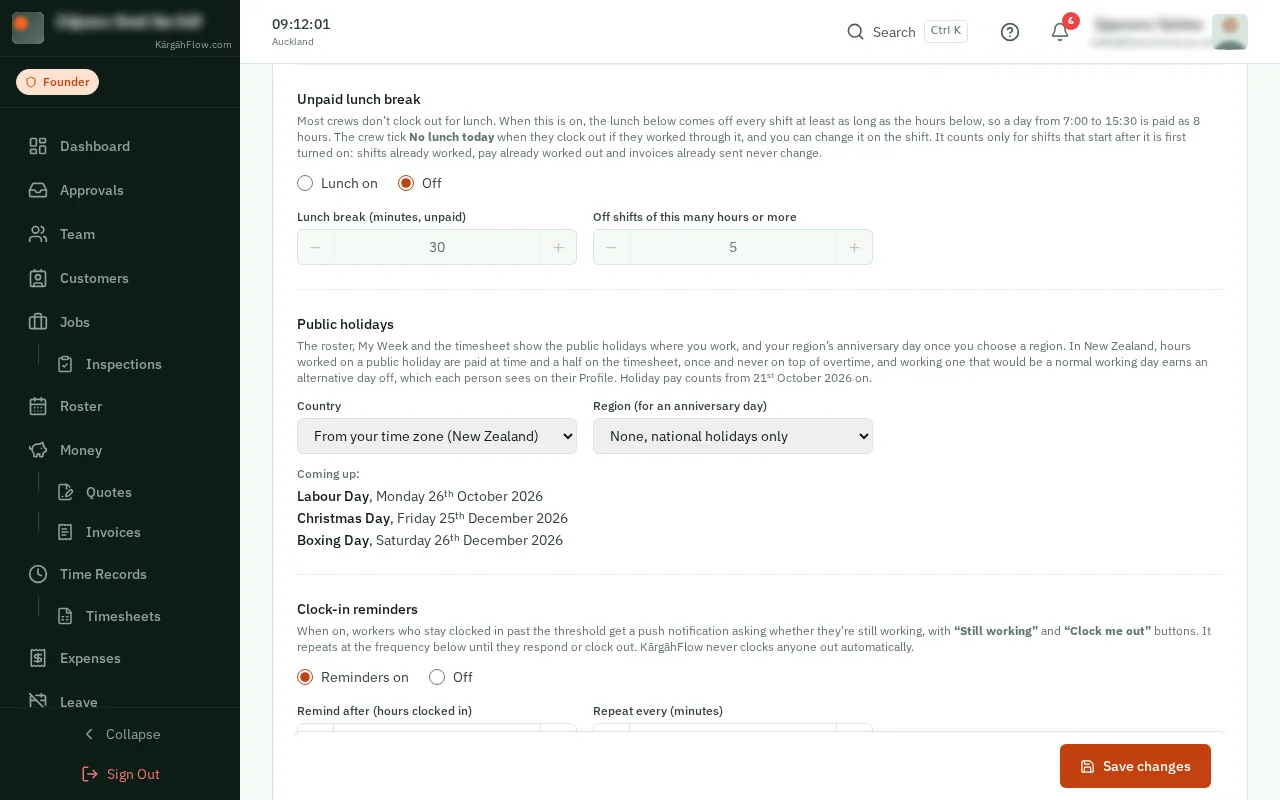Click the Ctrl K shortcut hint
The image size is (1280, 800).
[945, 31]
